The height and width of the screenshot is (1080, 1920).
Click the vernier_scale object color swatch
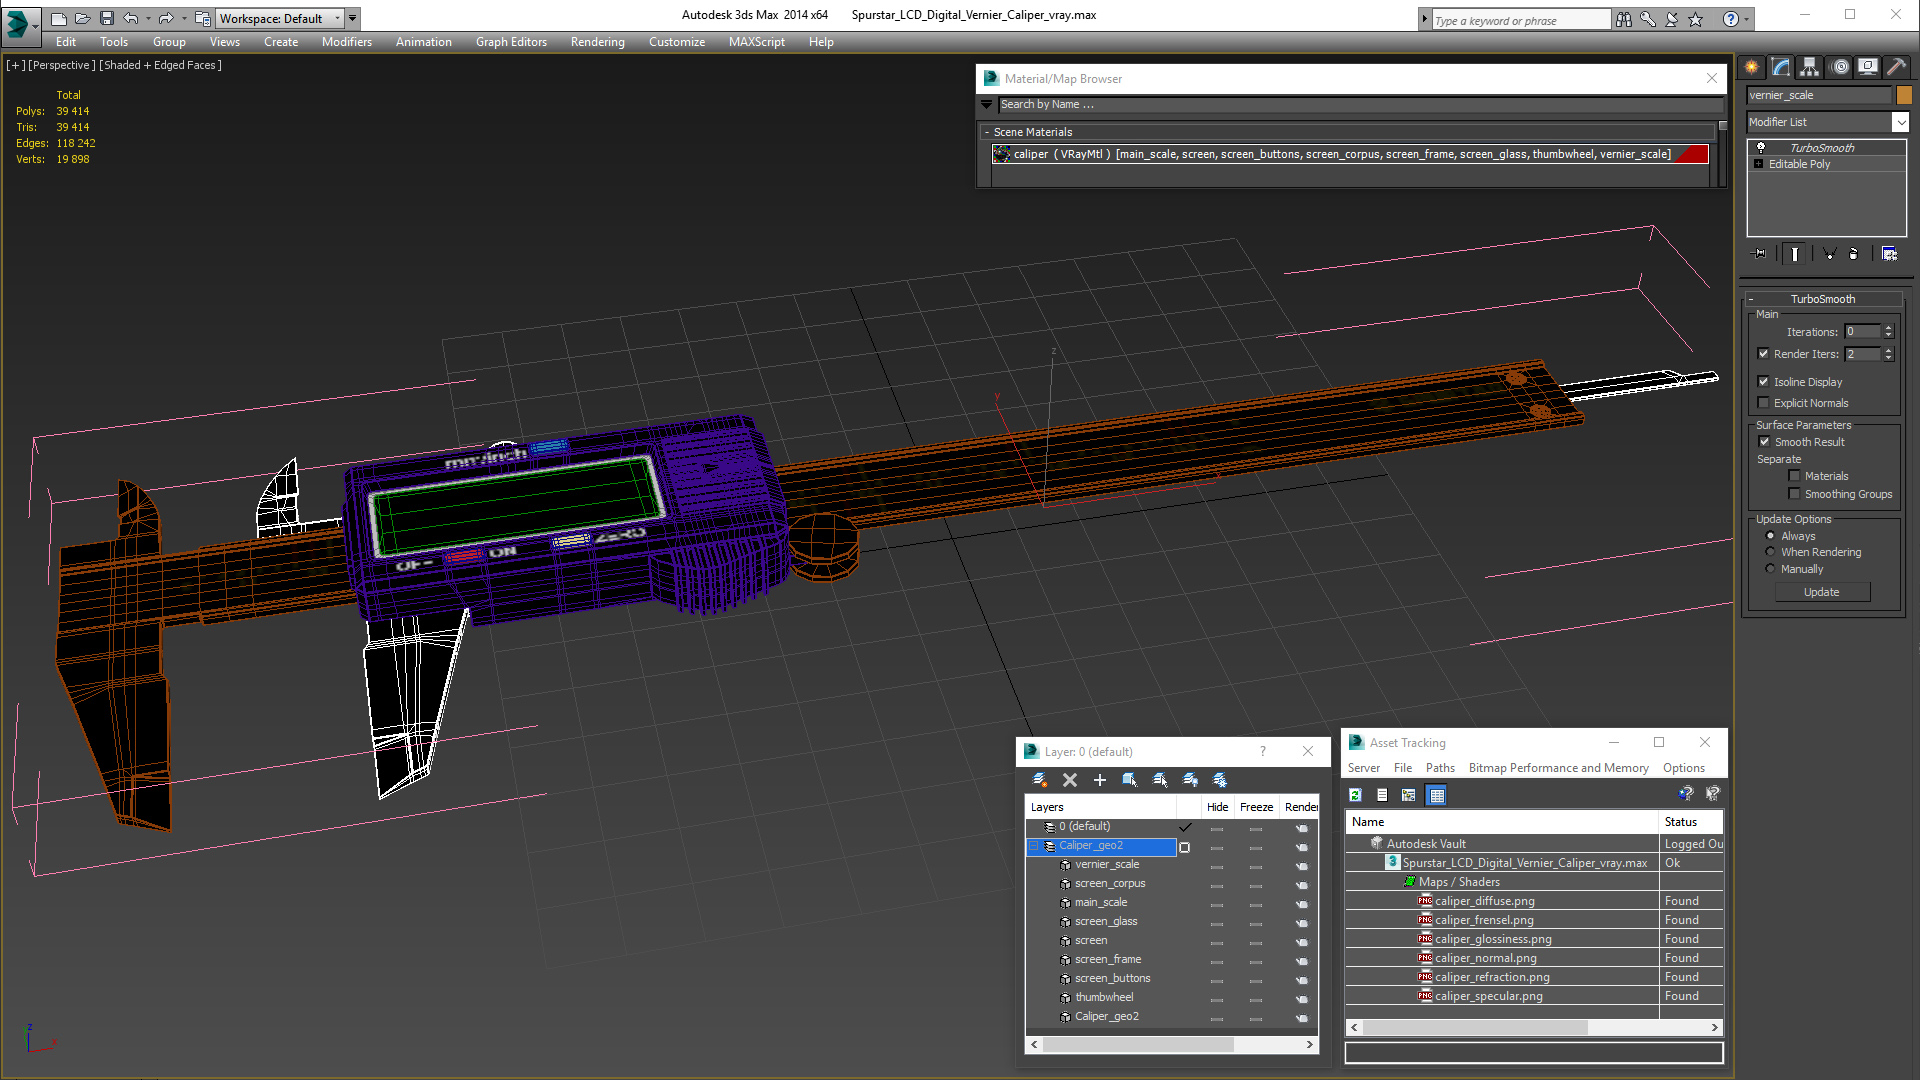1904,95
